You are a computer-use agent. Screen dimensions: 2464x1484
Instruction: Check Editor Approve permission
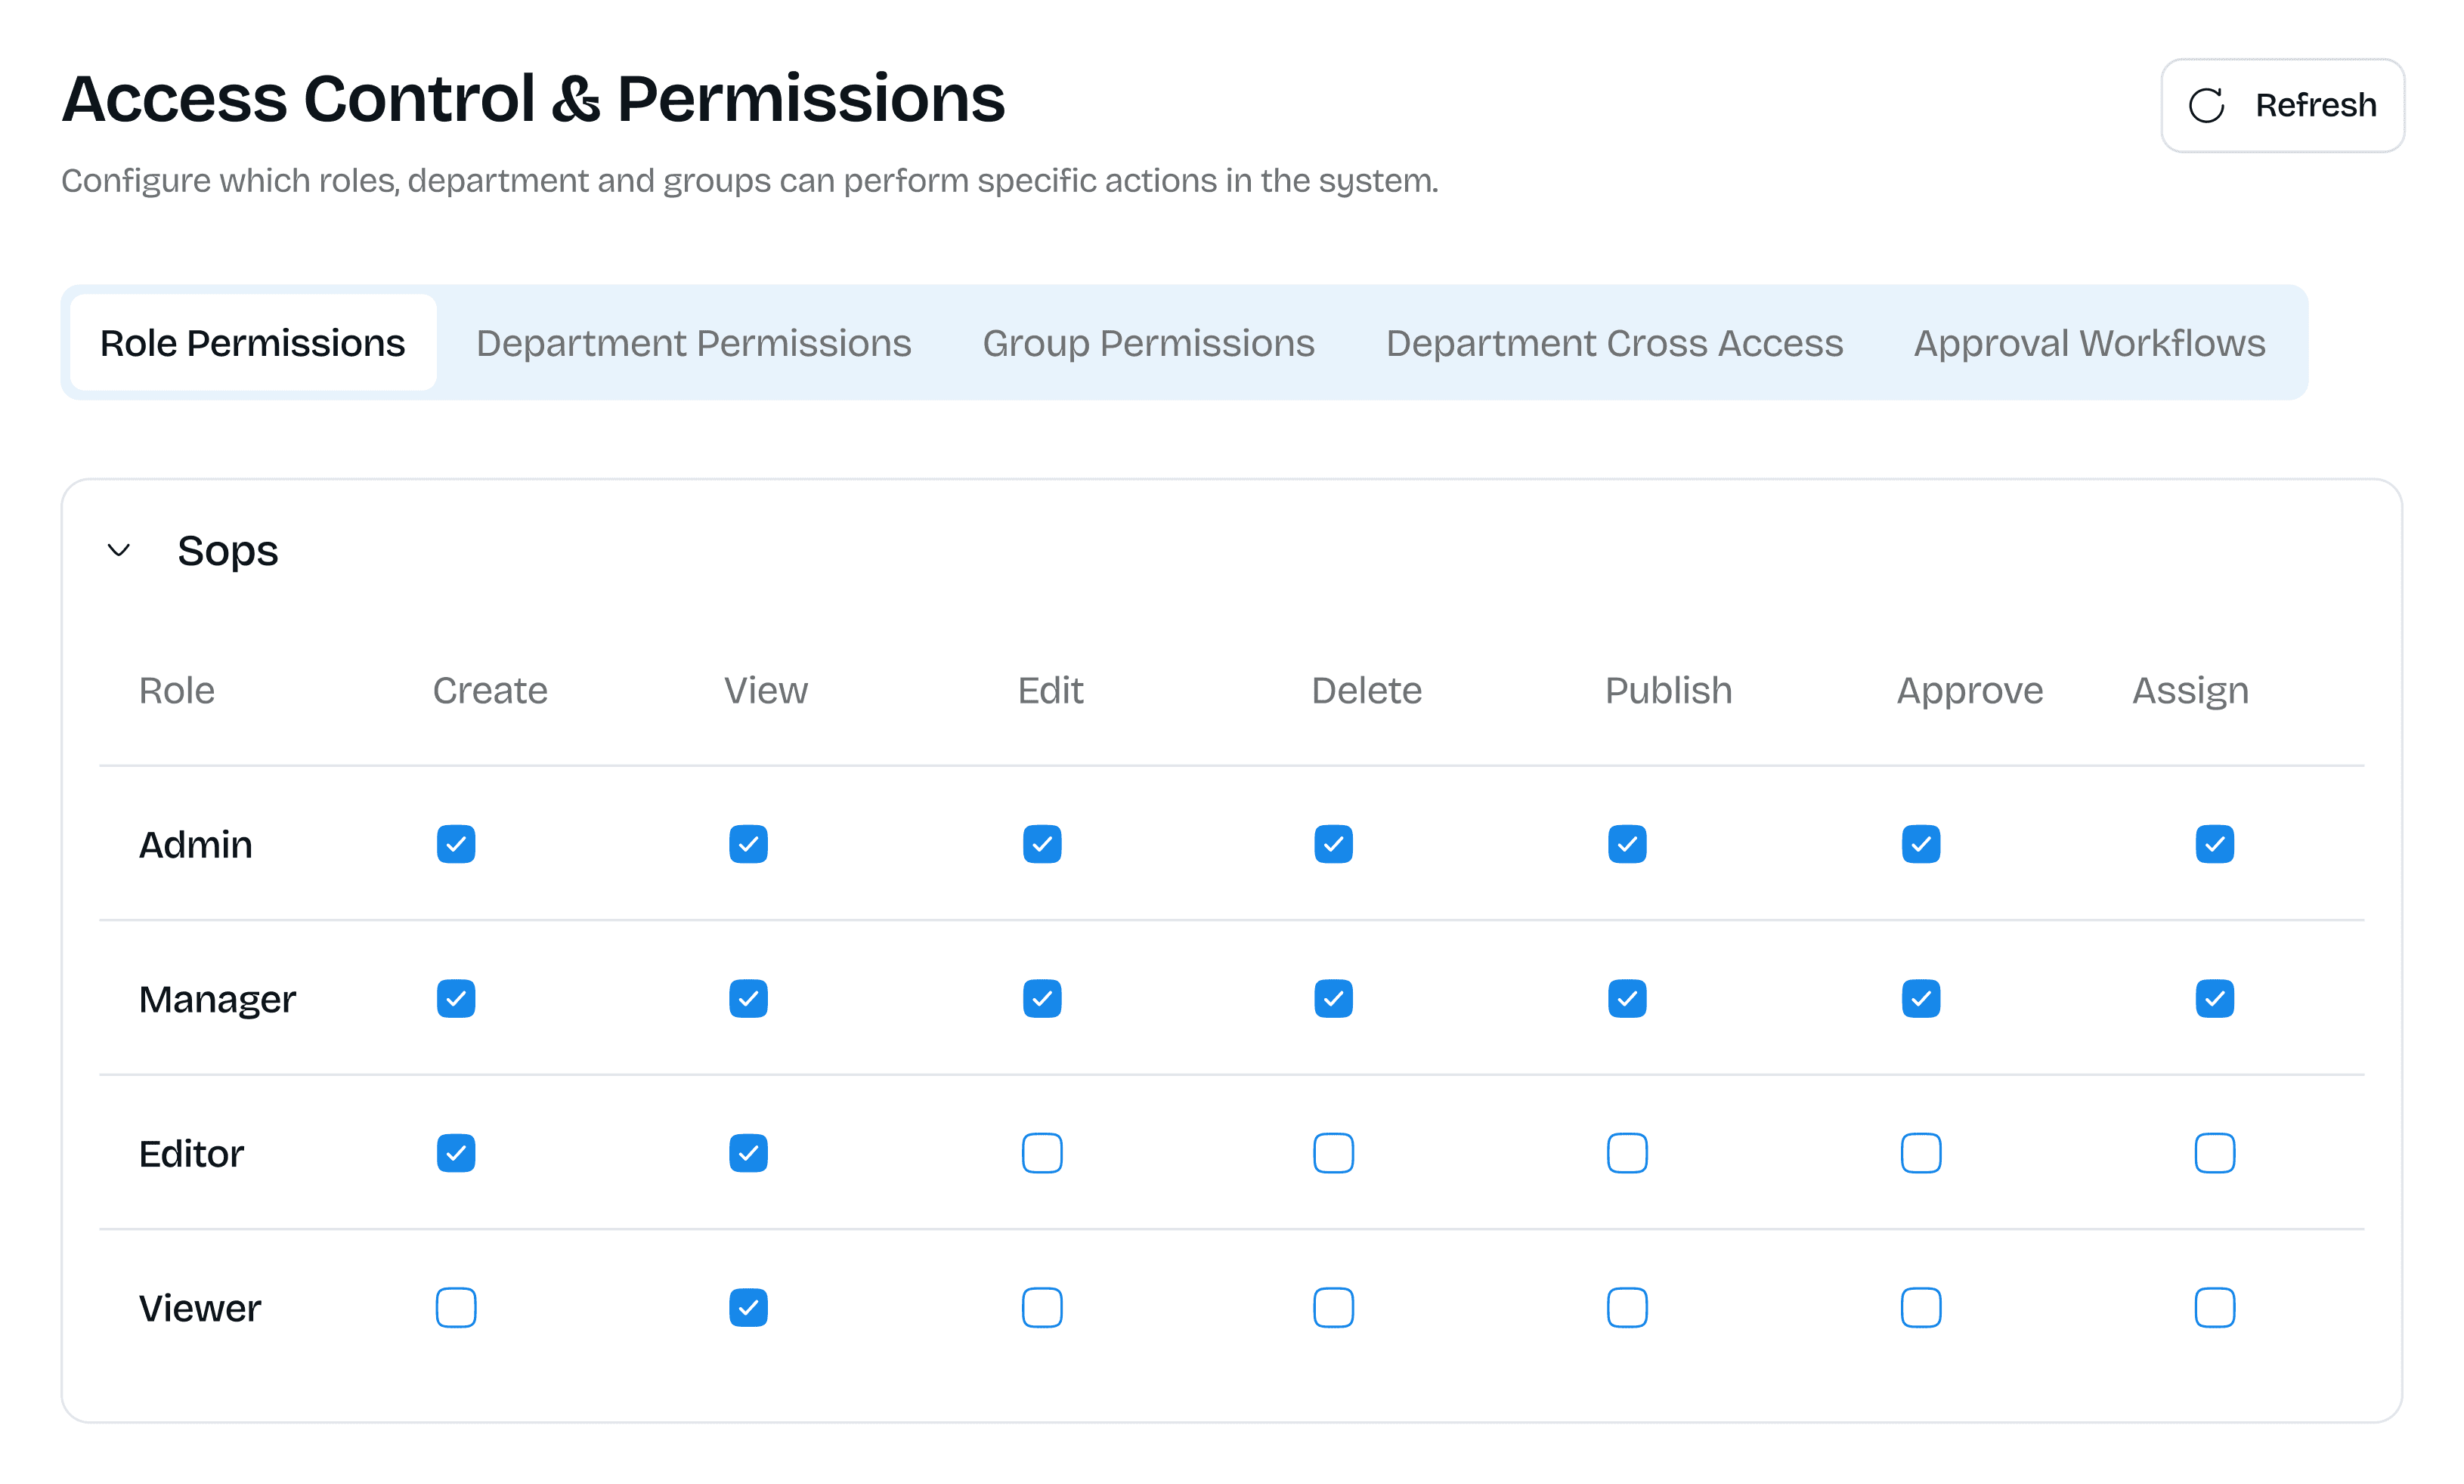[1921, 1153]
